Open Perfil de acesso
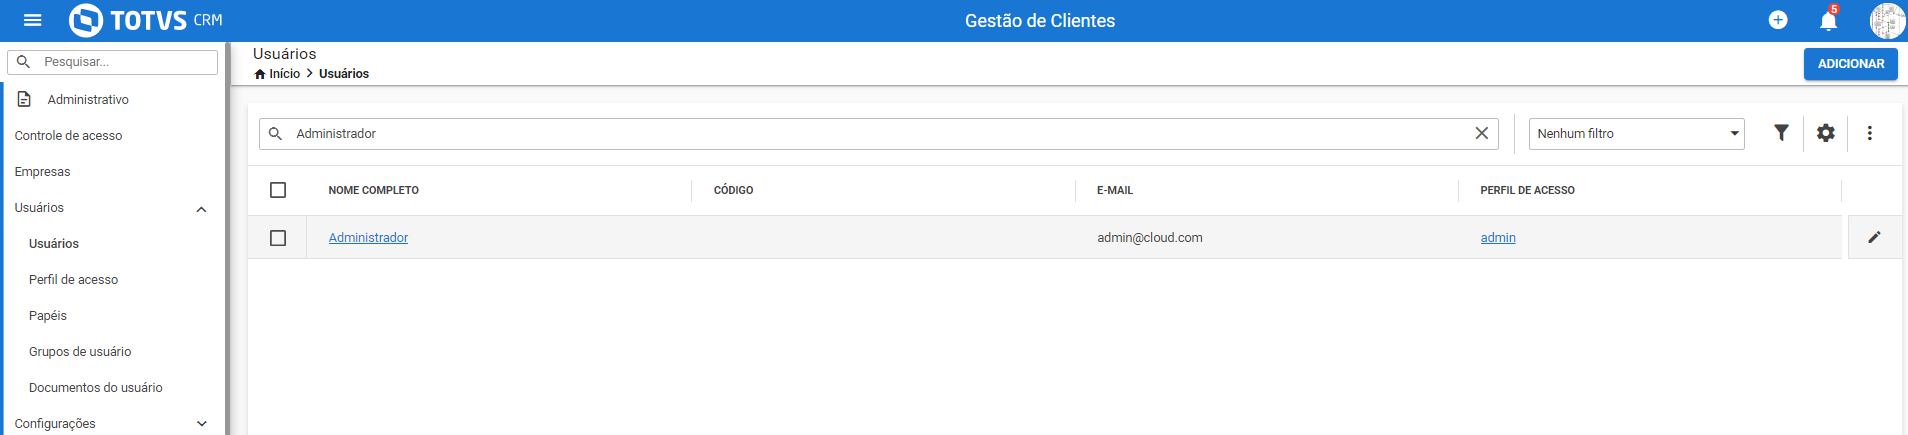This screenshot has width=1908, height=435. (73, 280)
